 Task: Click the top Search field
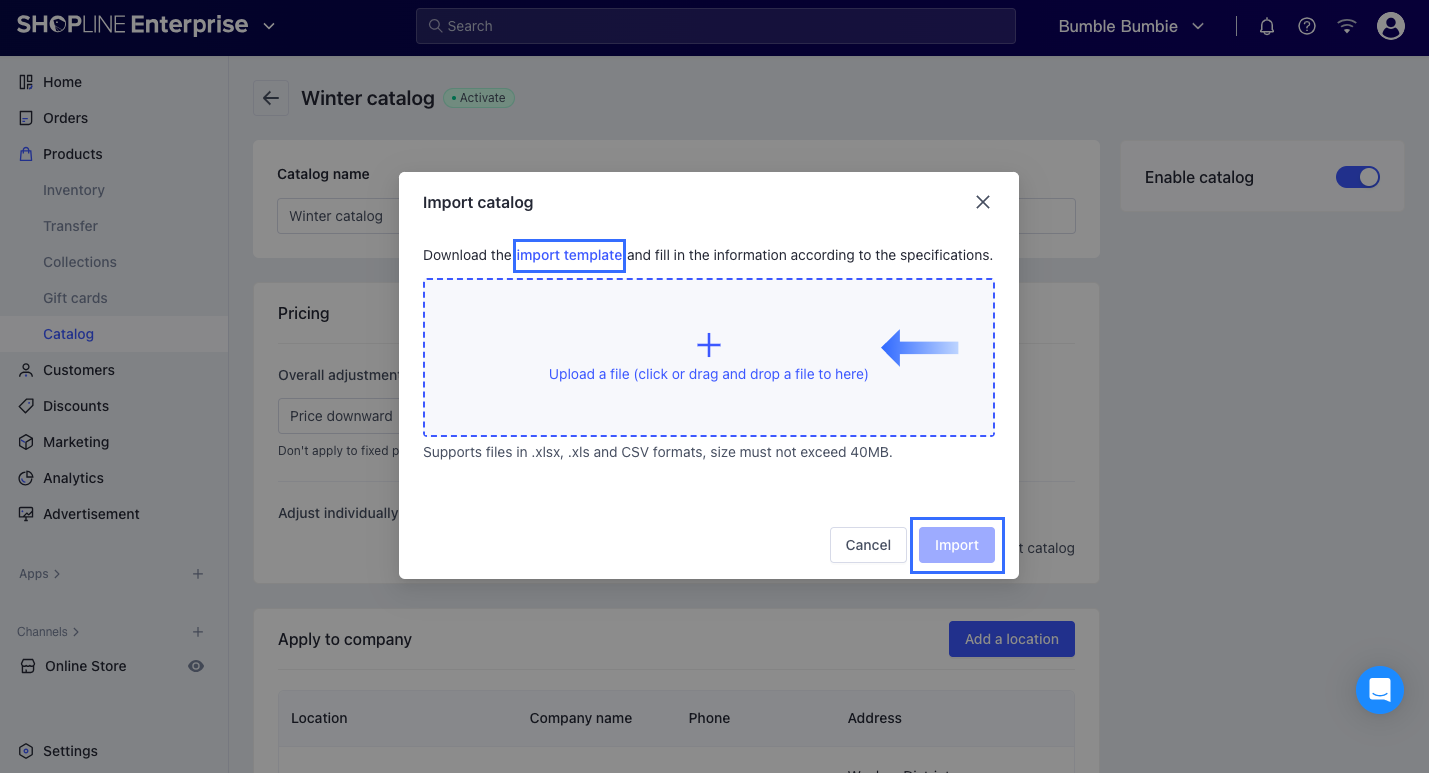point(715,26)
